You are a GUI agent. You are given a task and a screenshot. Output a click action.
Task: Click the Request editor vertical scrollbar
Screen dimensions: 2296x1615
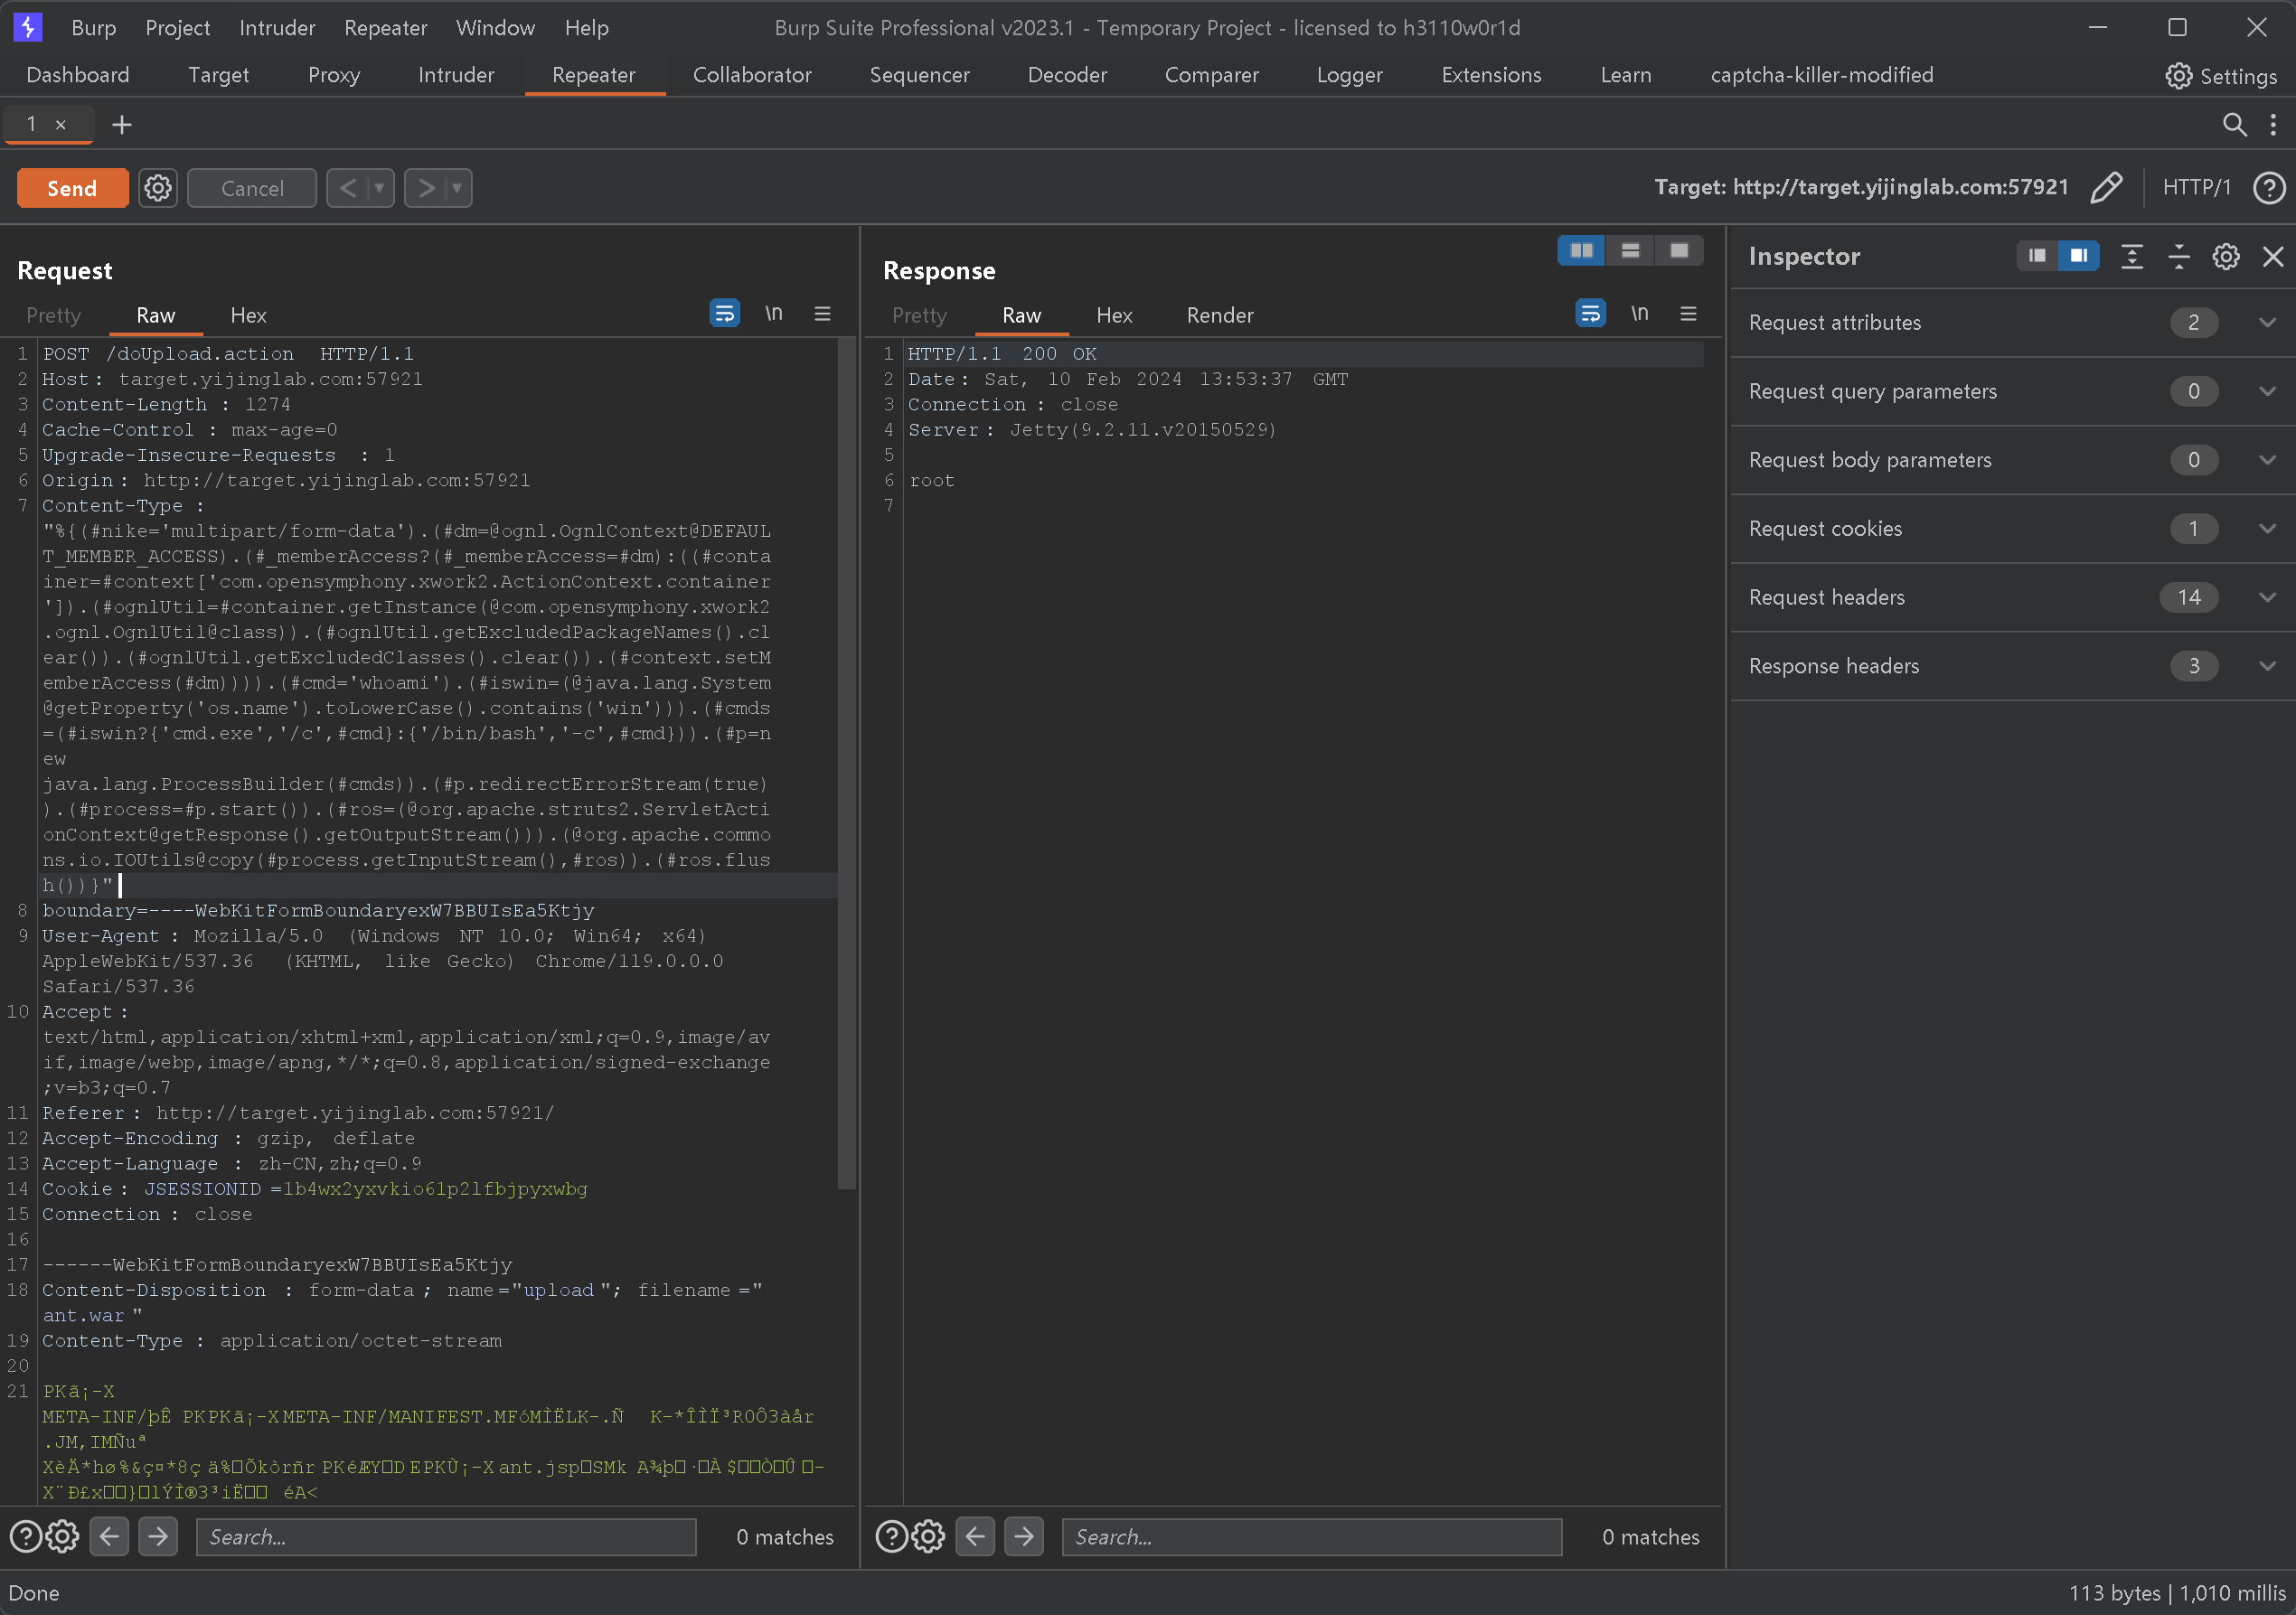click(x=847, y=760)
